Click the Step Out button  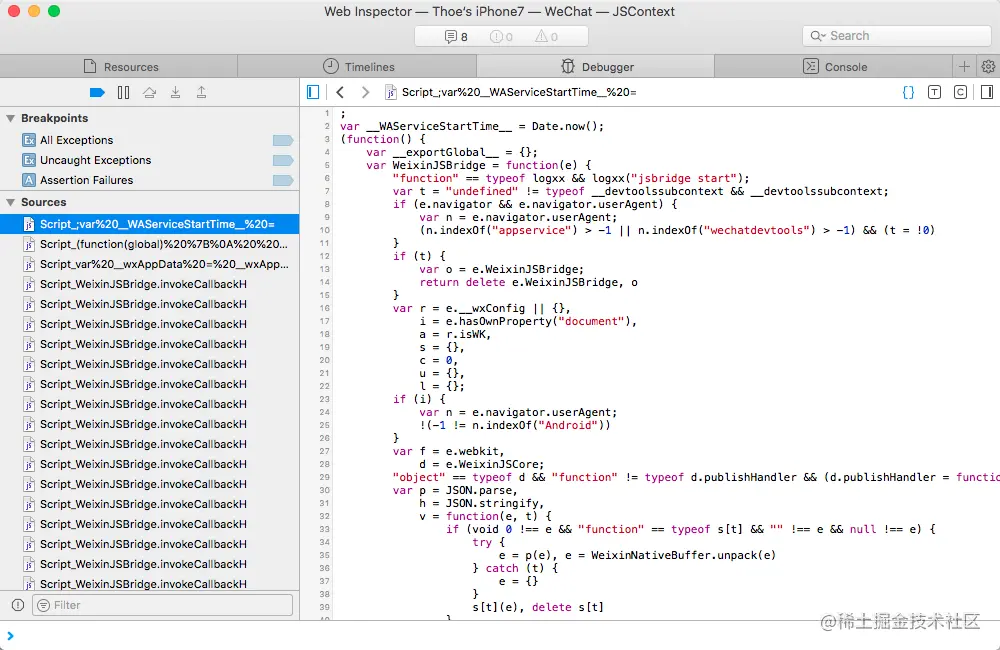[x=201, y=93]
